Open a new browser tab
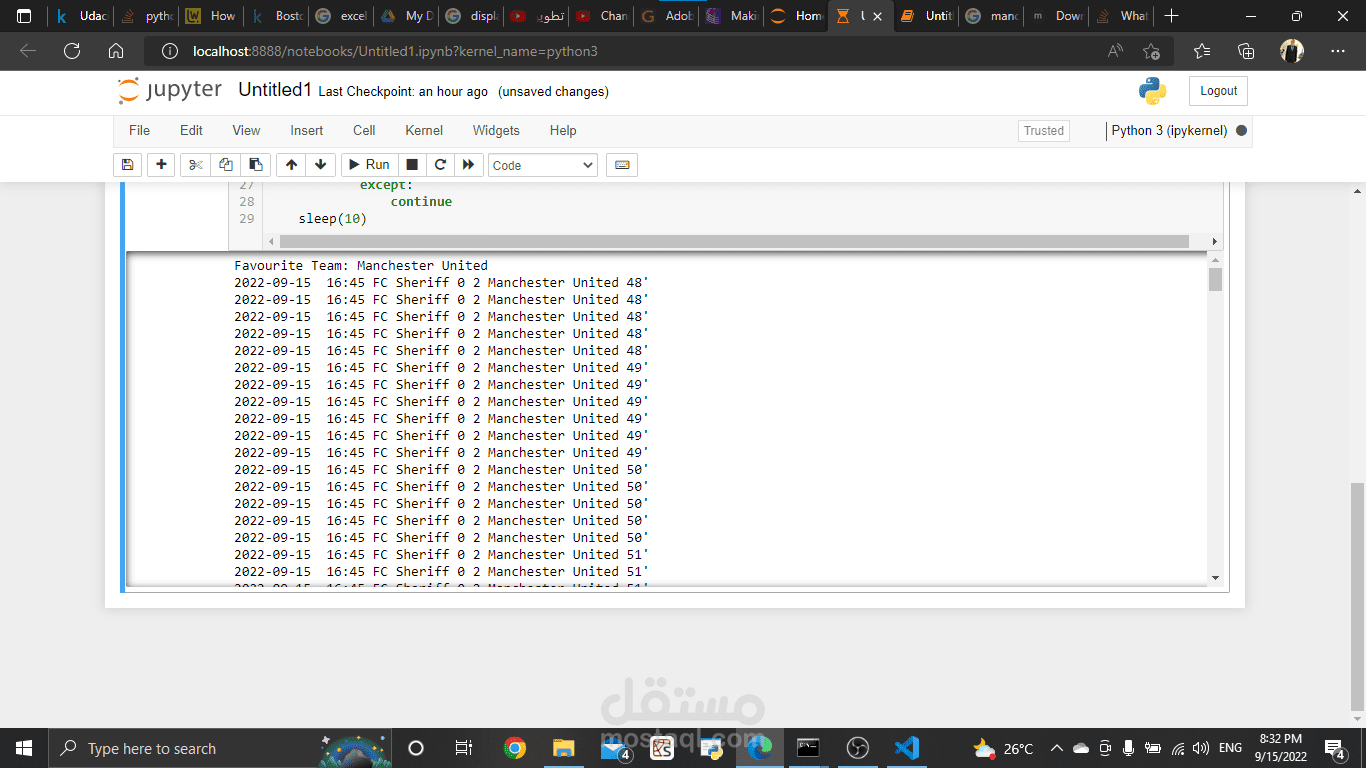This screenshot has height=768, width=1366. pos(1172,16)
